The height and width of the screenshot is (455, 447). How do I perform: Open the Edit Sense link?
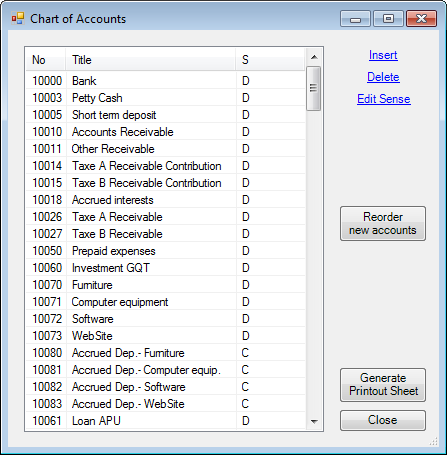384,99
